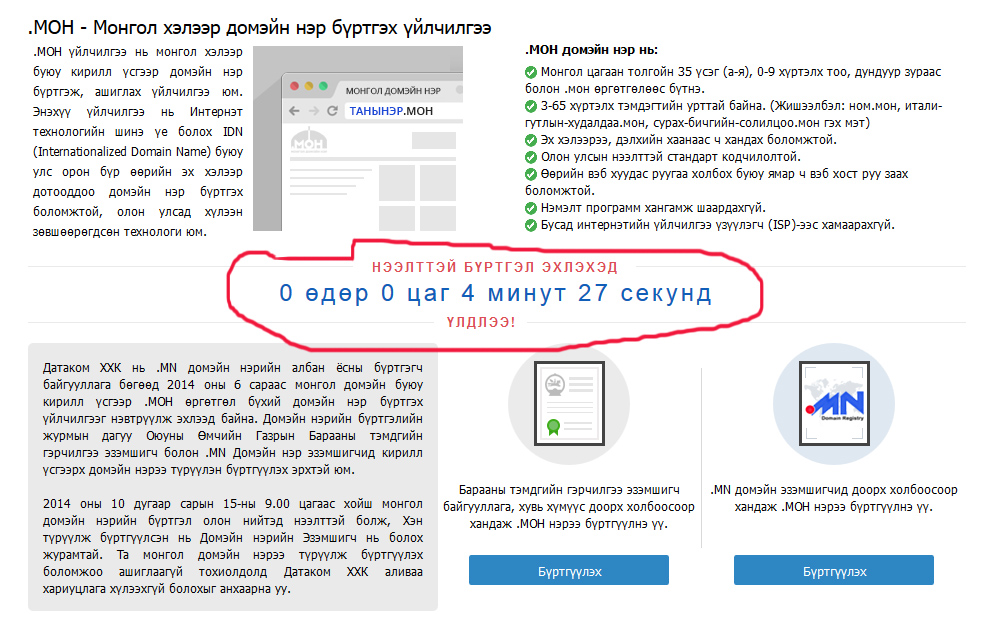Click the '.МОН домэйн нэр нь:' subheading

point(591,50)
